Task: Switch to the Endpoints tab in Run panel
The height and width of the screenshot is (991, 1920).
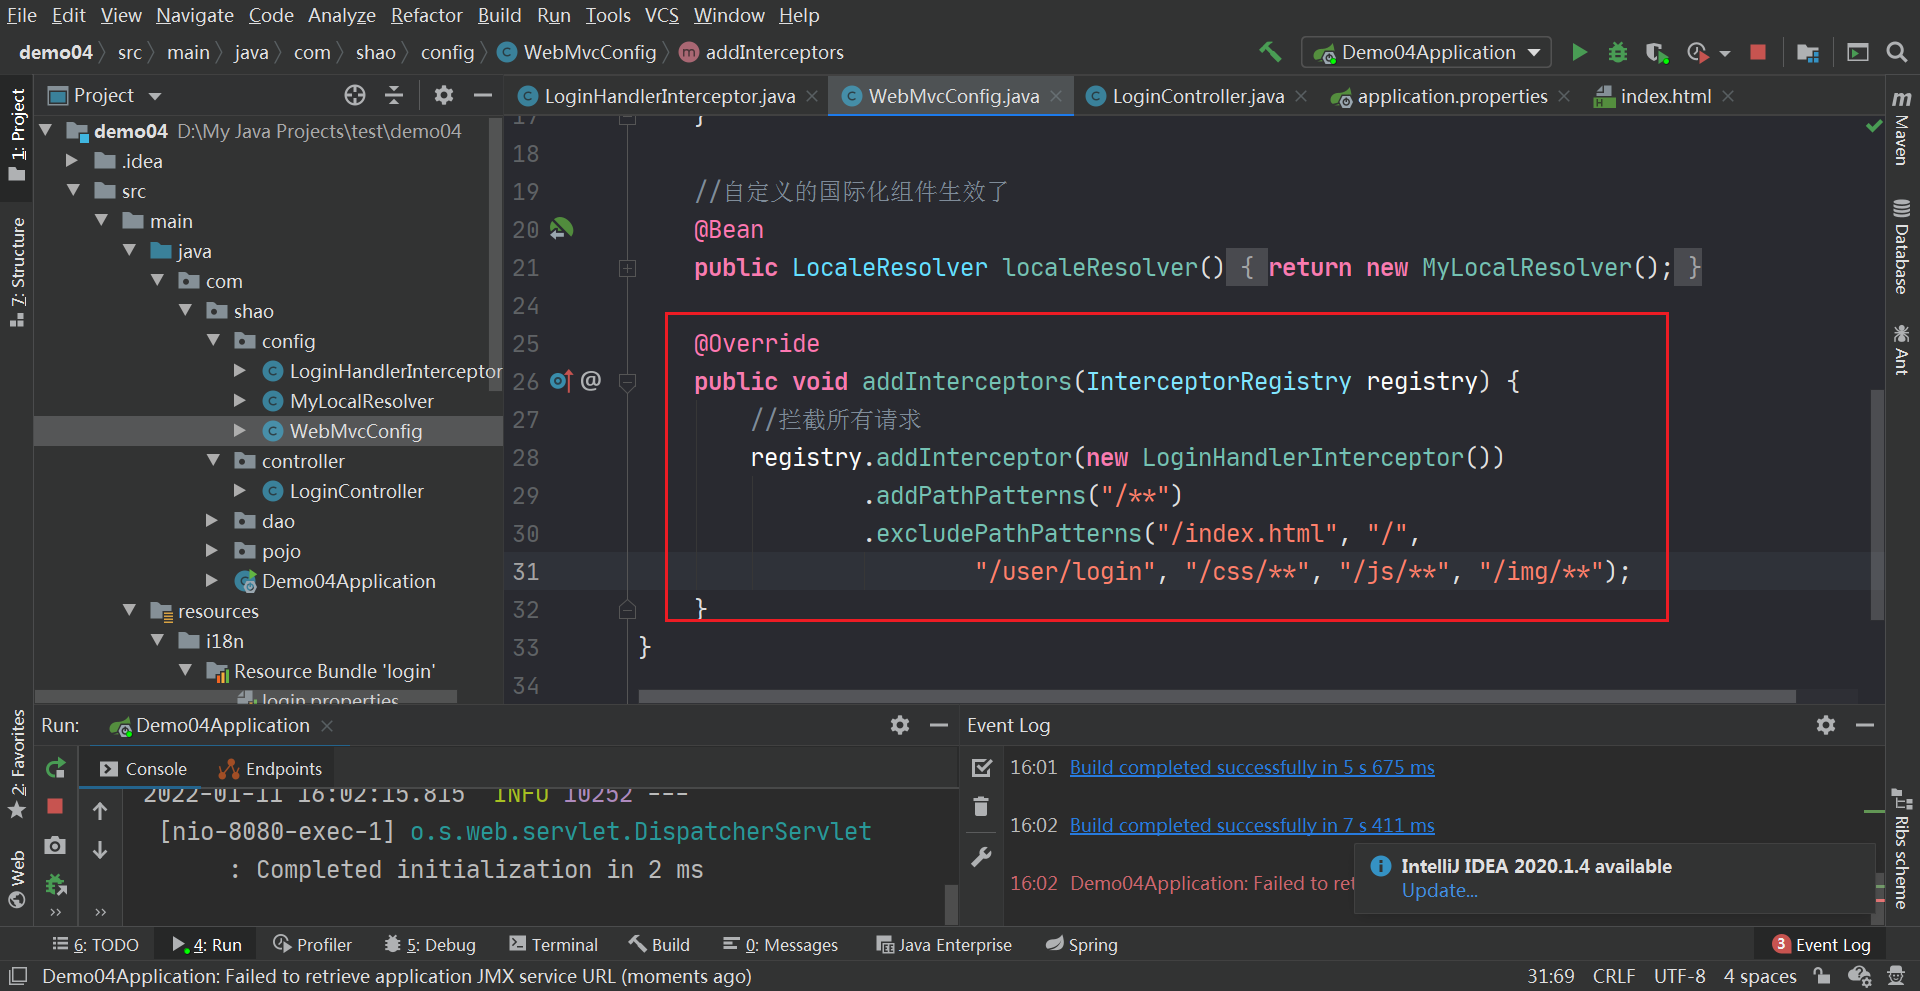Action: click(270, 769)
